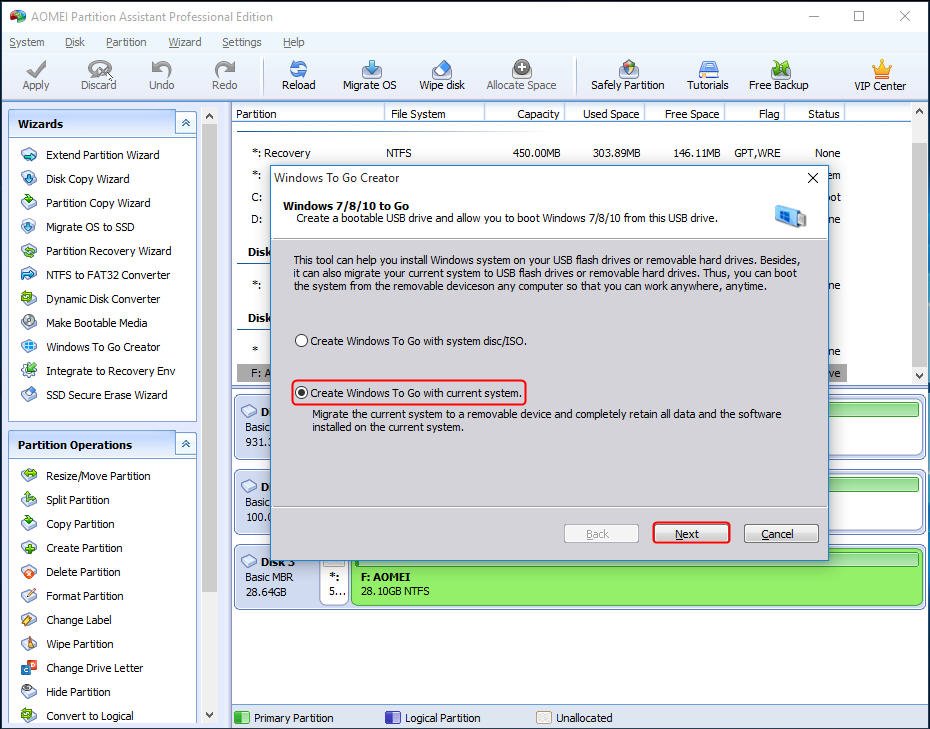930x729 pixels.
Task: Click the File System column header
Action: [x=434, y=113]
